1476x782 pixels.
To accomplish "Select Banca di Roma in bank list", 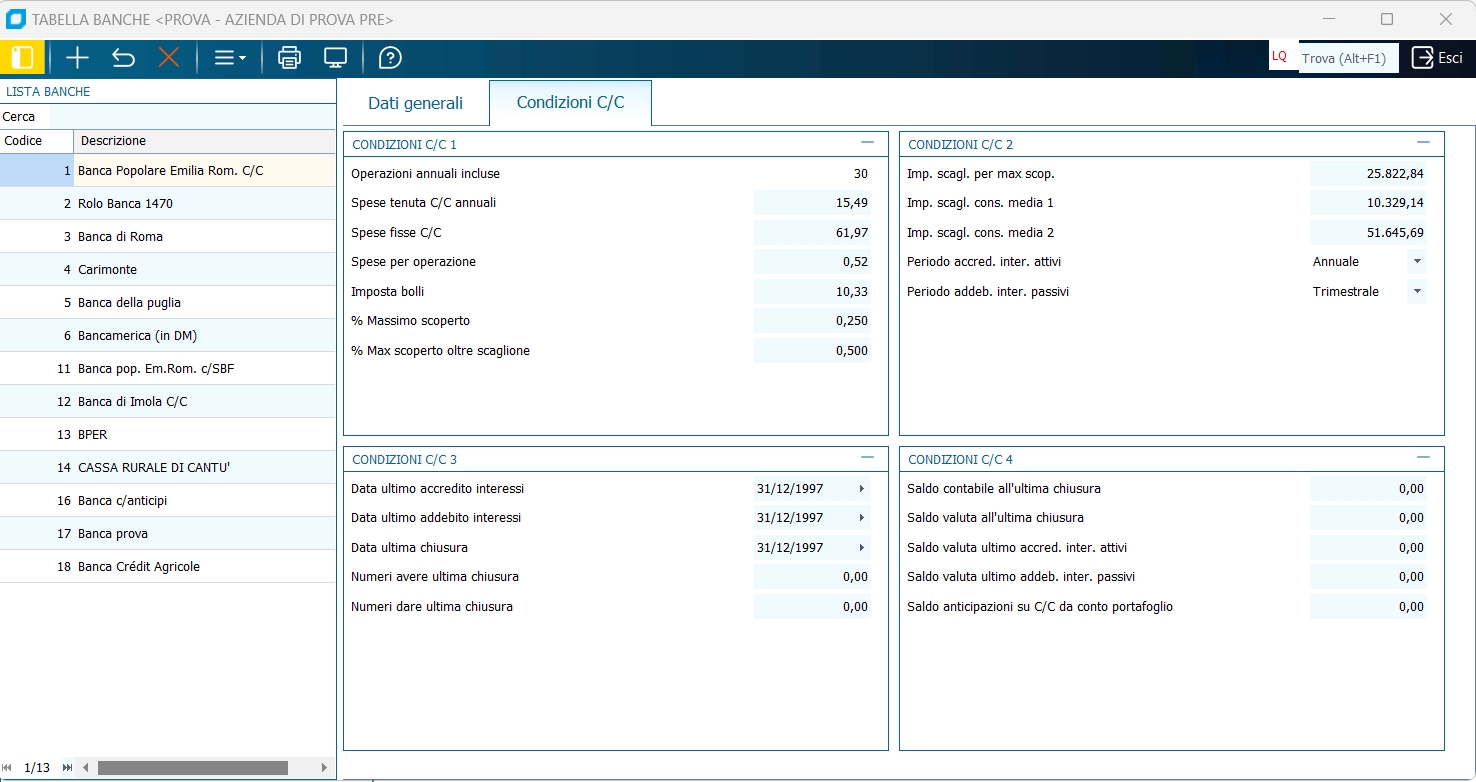I will [x=120, y=237].
